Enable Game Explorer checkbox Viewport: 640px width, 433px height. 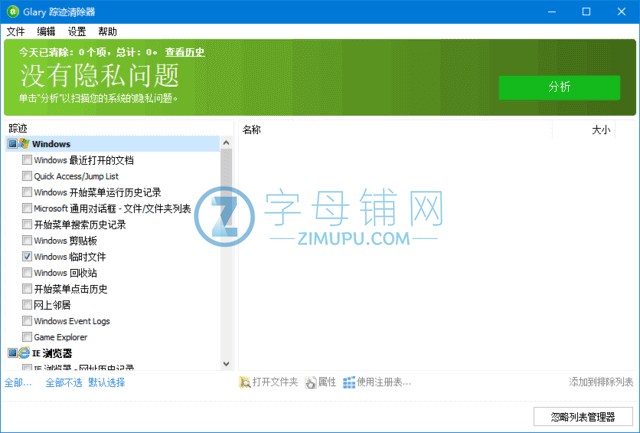[27, 337]
